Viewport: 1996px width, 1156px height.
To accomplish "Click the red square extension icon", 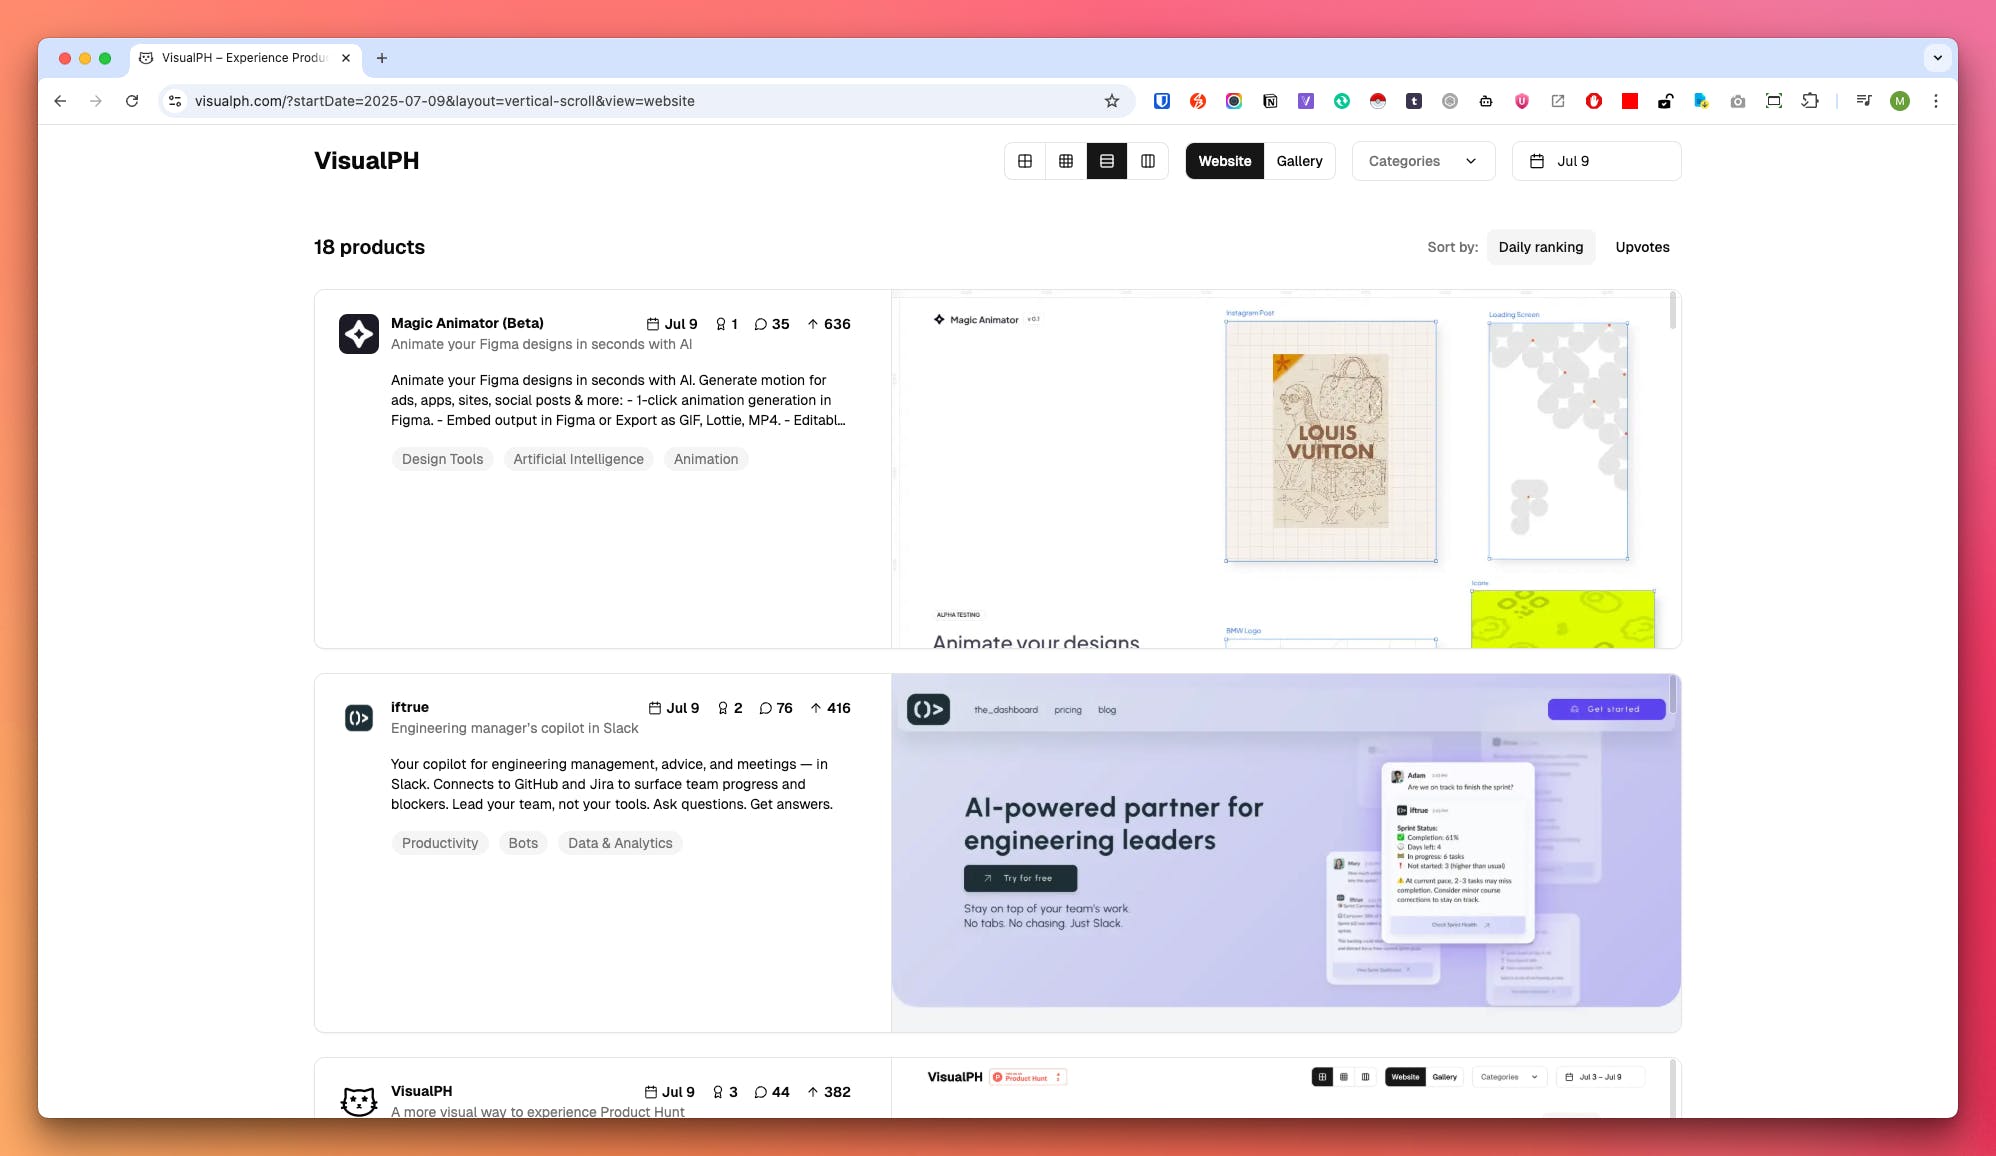I will (x=1630, y=101).
